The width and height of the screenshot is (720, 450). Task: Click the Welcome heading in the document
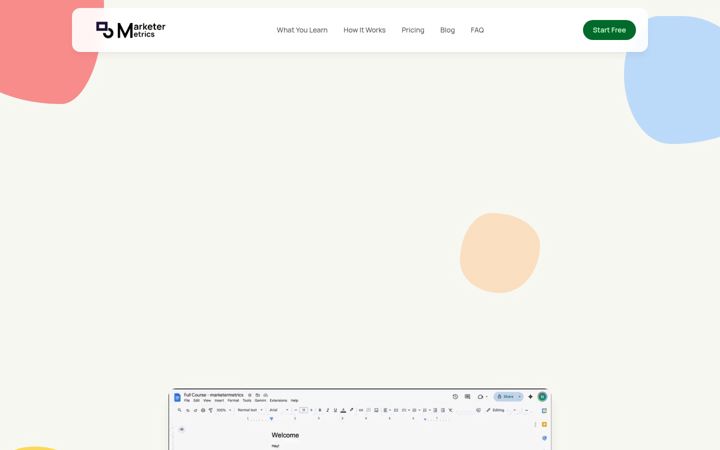tap(285, 435)
